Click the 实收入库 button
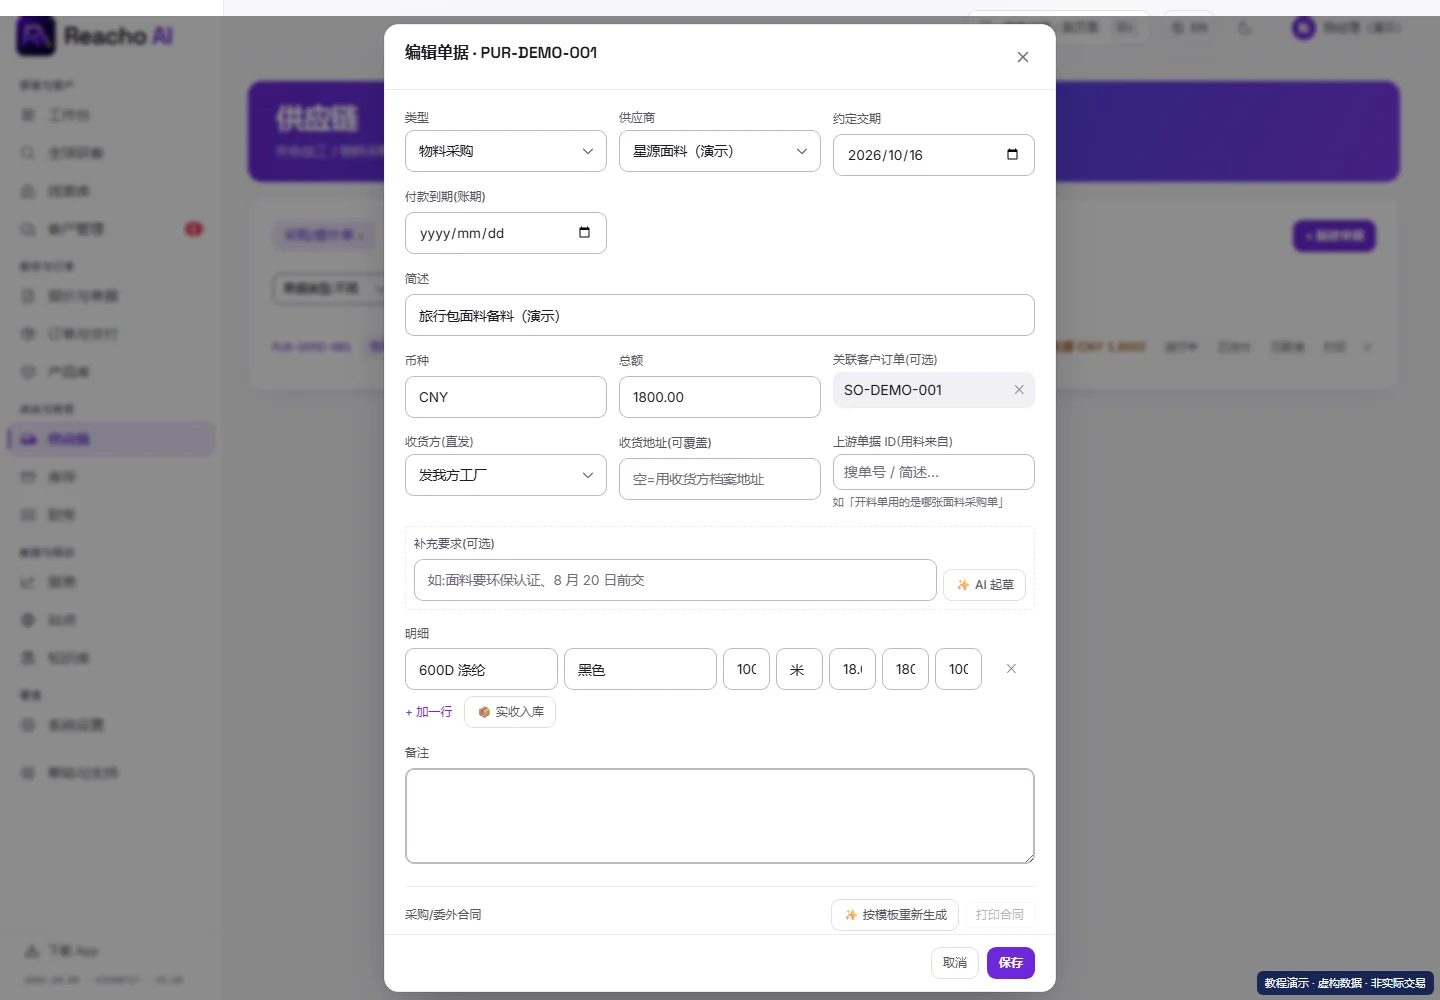Viewport: 1440px width, 1000px height. pyautogui.click(x=510, y=712)
